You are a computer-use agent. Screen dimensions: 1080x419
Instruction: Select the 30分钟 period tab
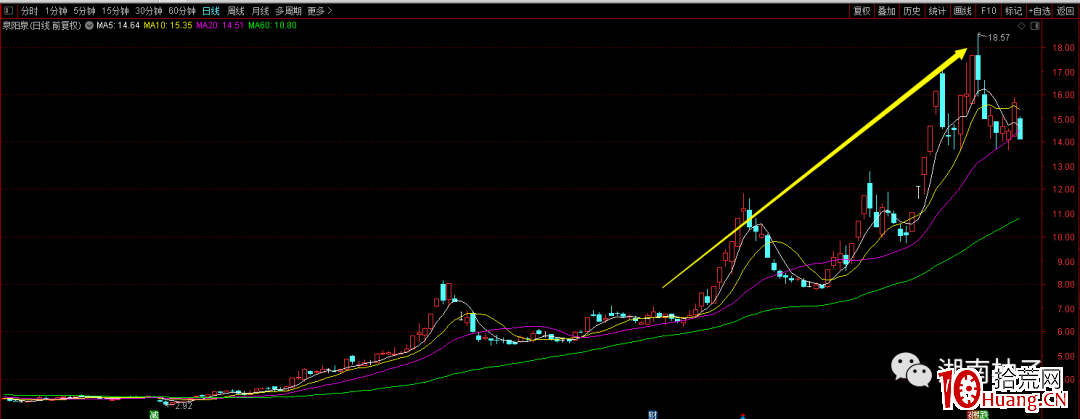[149, 11]
